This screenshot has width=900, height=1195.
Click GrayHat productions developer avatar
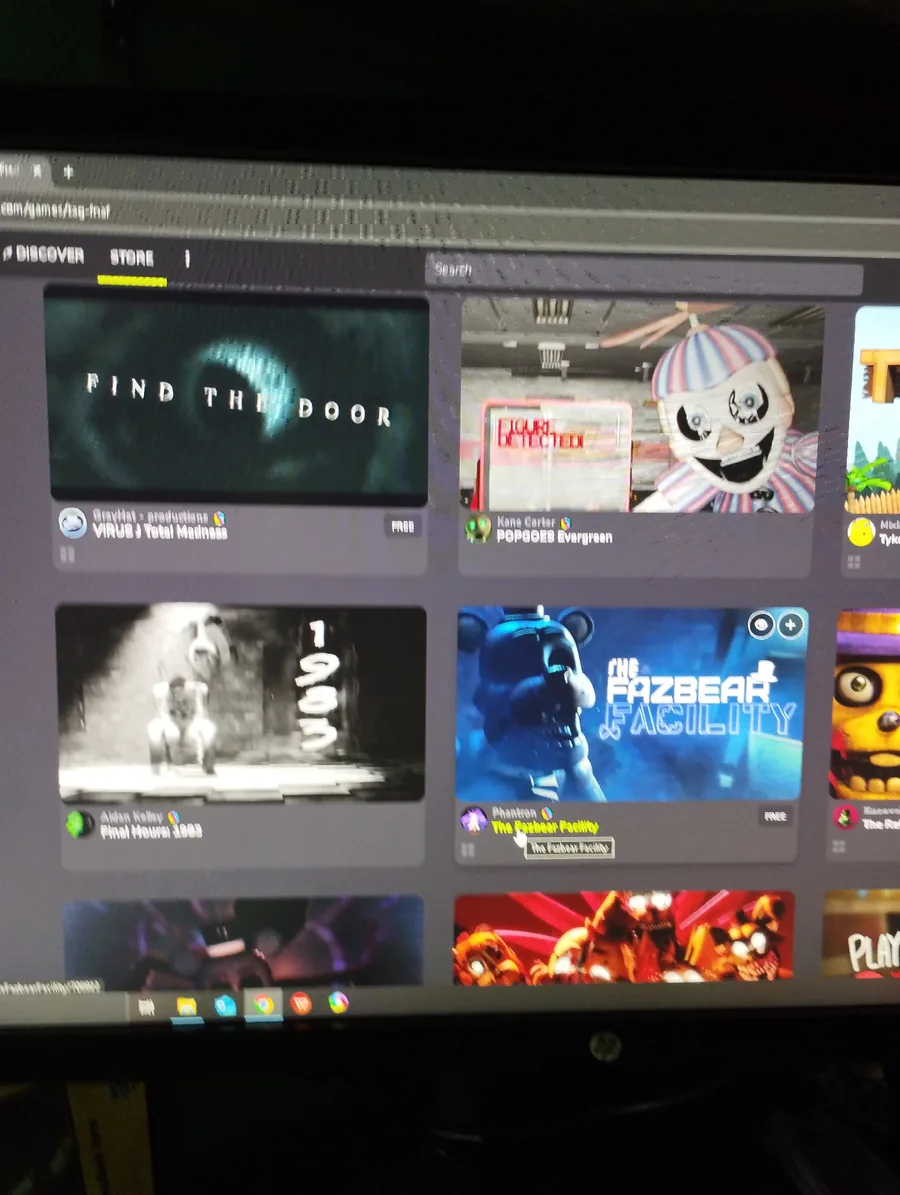[x=72, y=523]
